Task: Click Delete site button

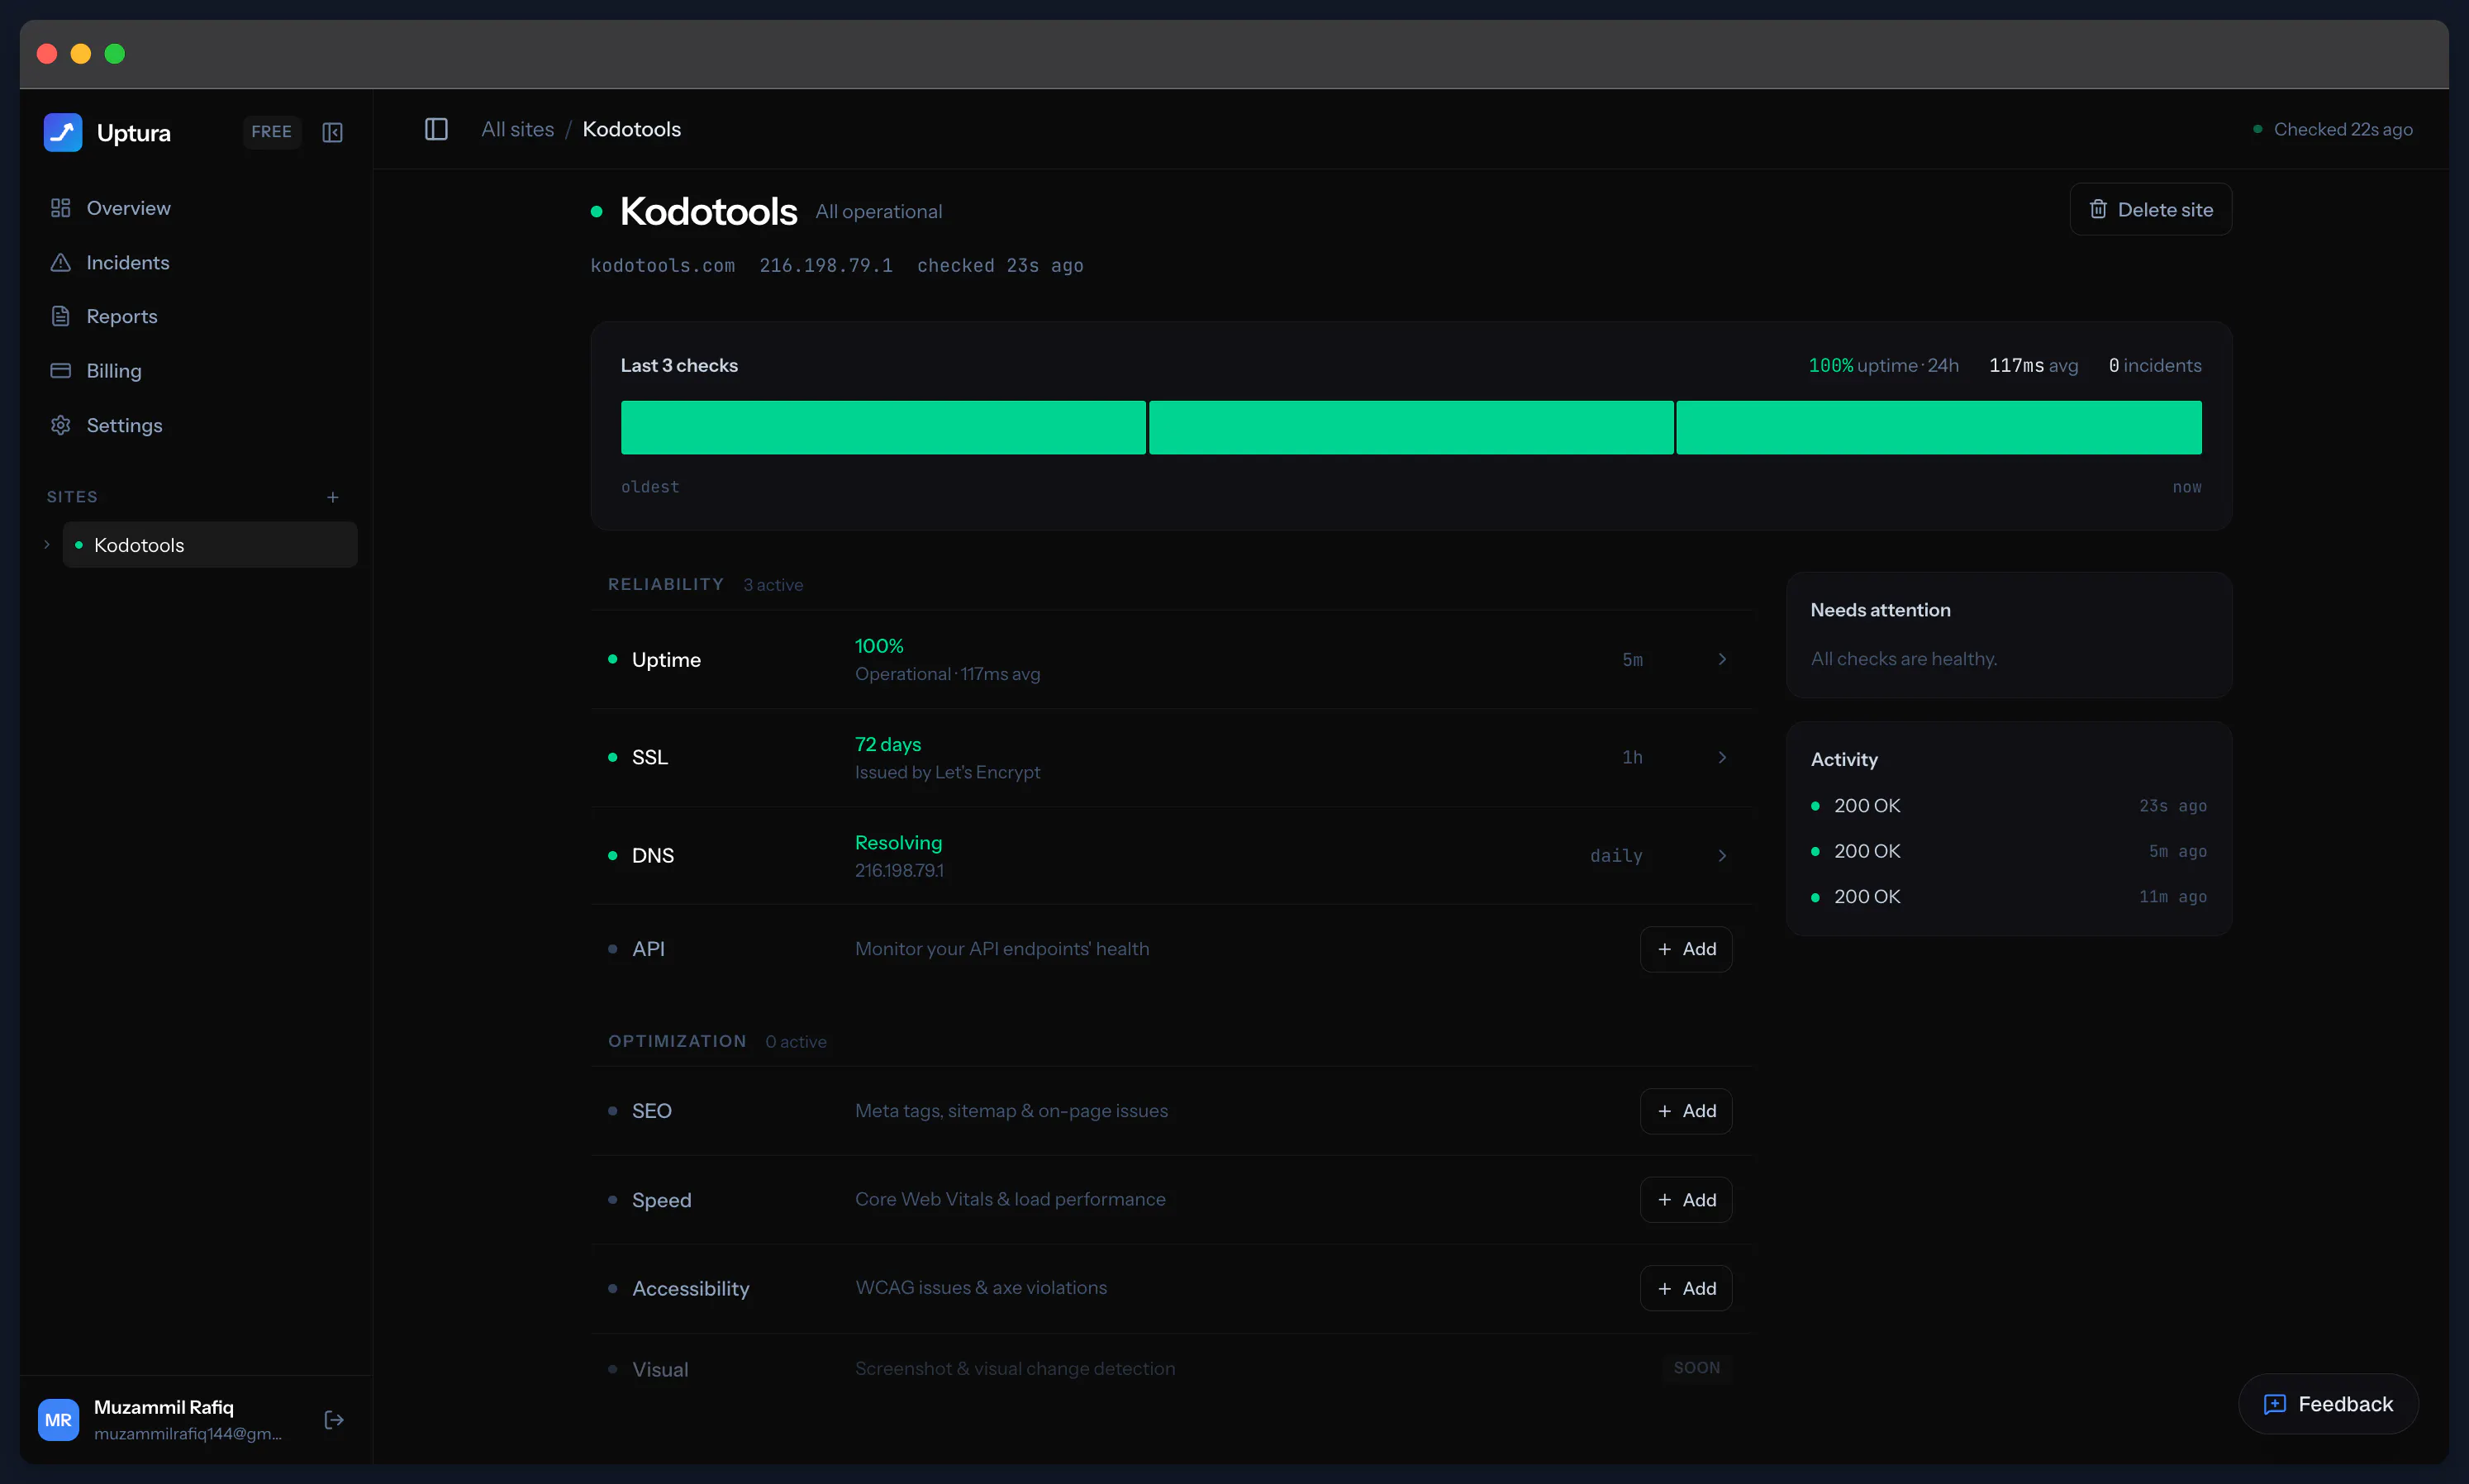Action: [2150, 209]
